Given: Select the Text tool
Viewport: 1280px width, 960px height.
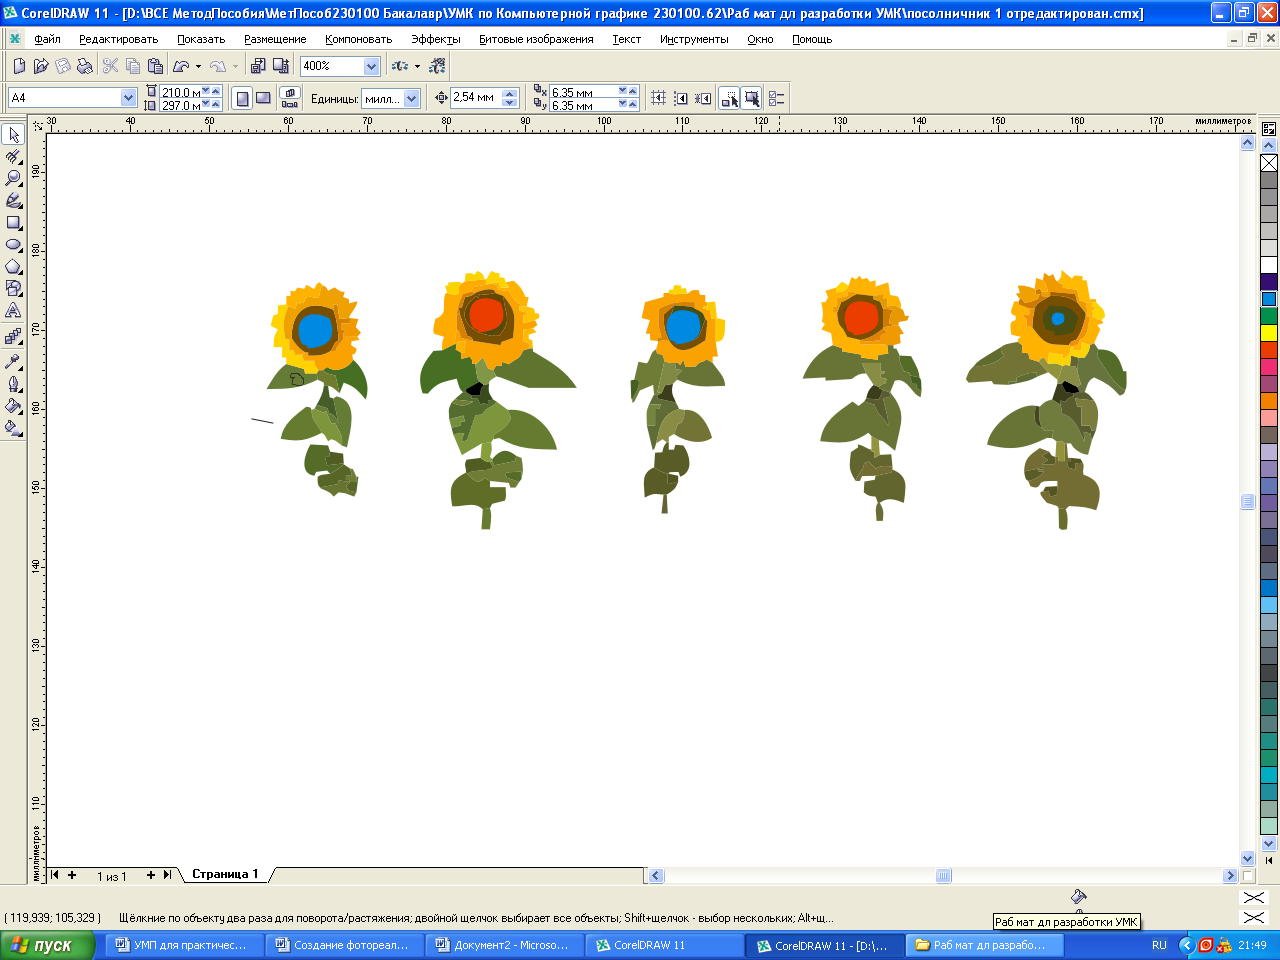Looking at the screenshot, I should tap(14, 311).
